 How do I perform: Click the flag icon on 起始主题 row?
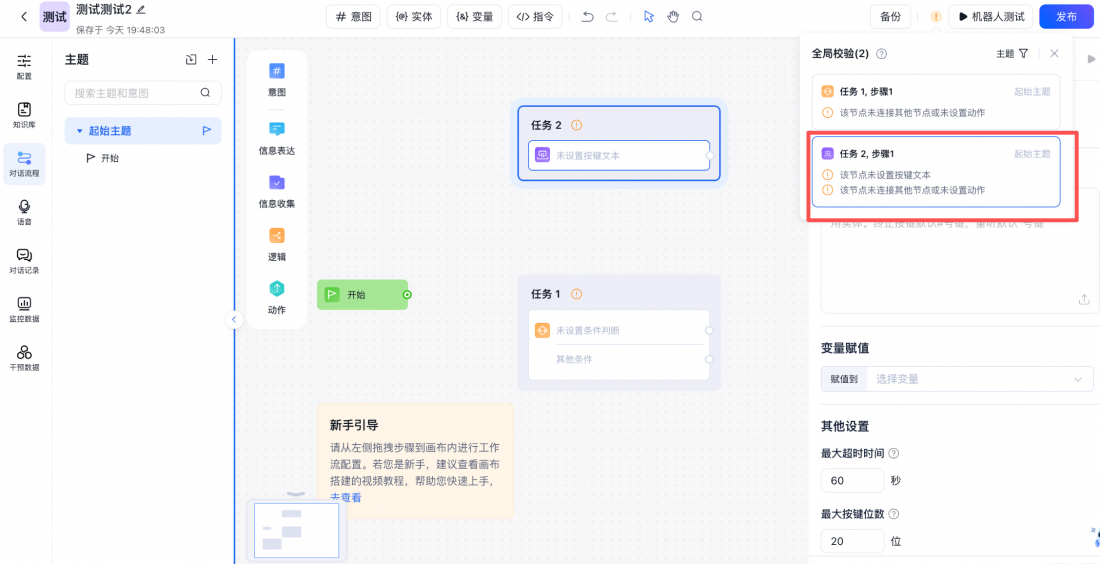coord(207,130)
